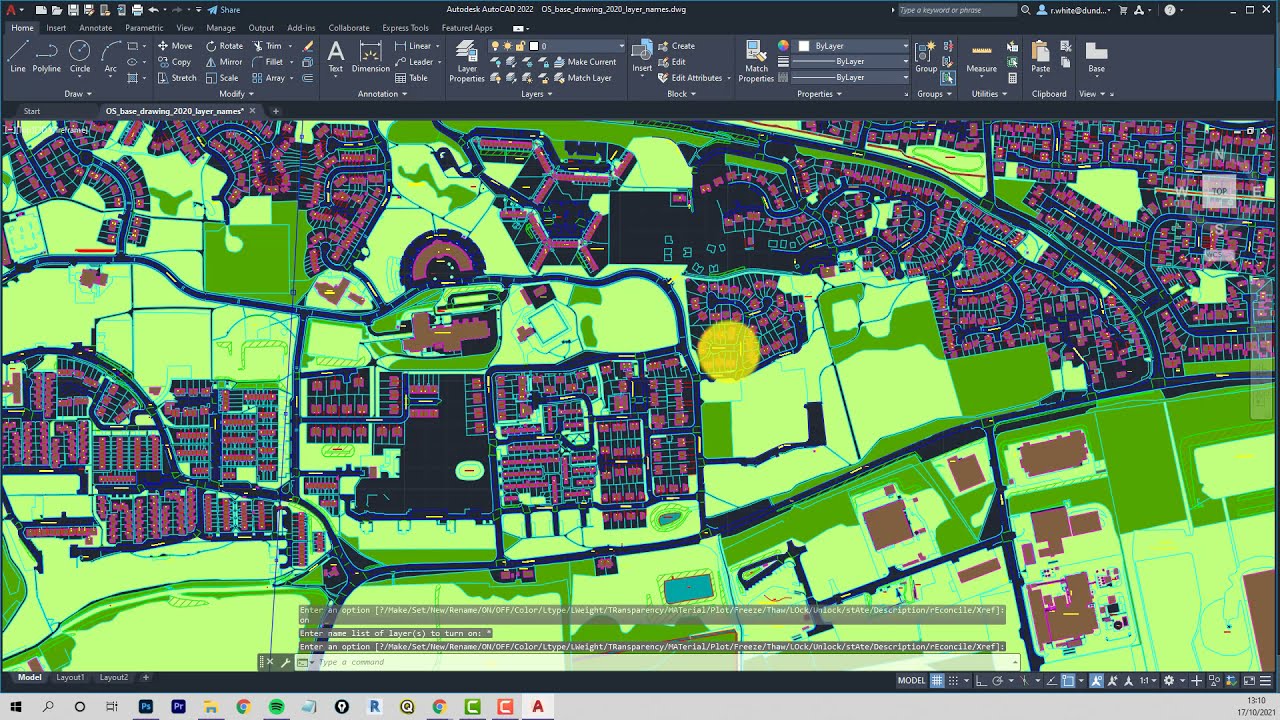Select the Circle tool
1280x720 pixels.
pyautogui.click(x=80, y=56)
